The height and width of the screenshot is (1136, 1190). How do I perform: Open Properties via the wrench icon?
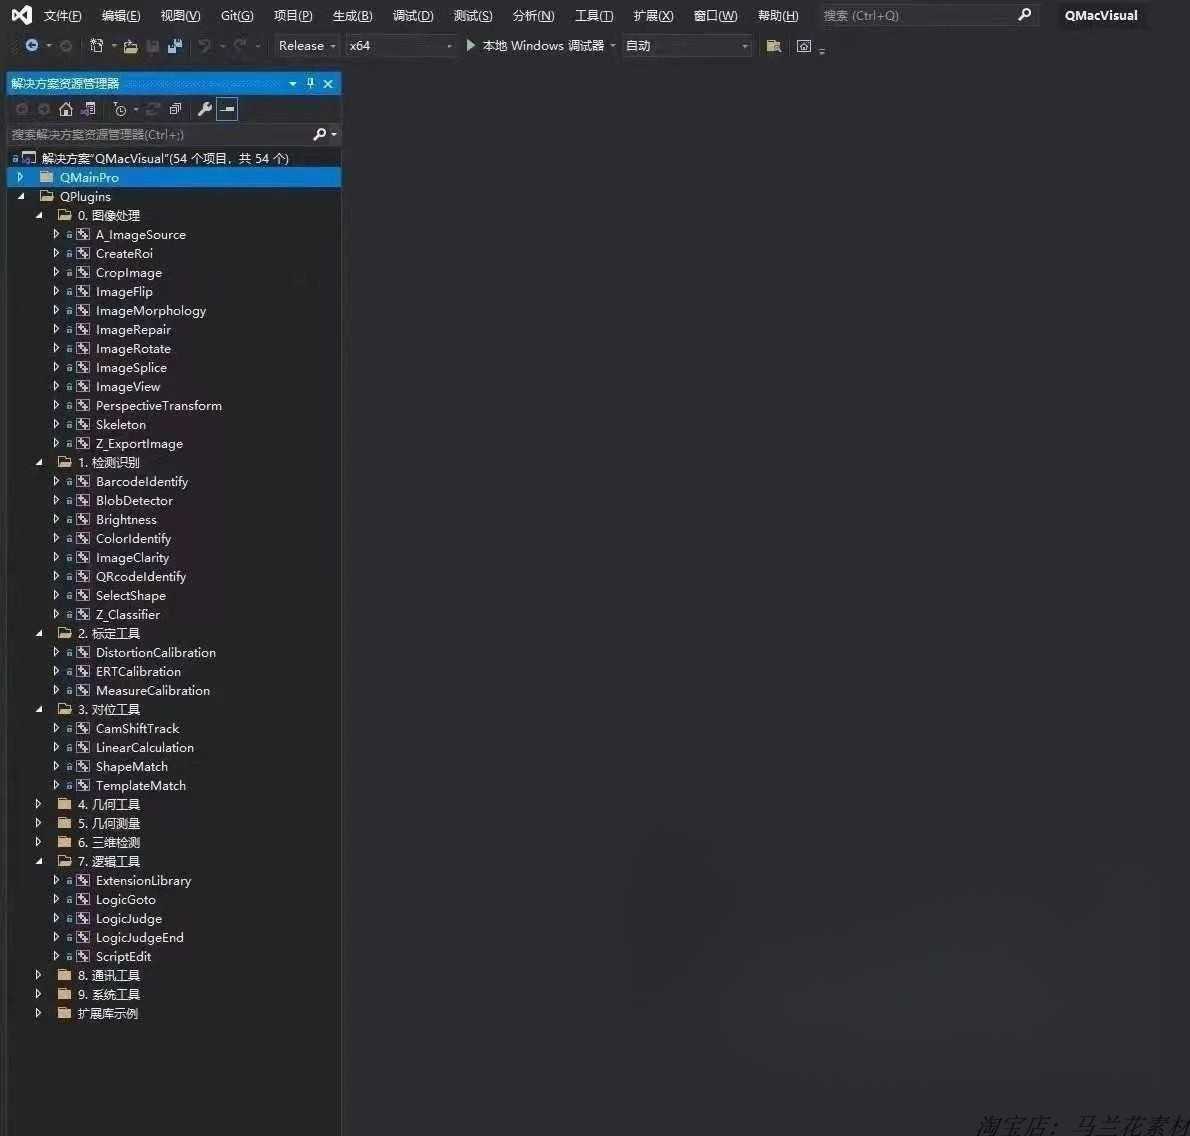tap(204, 109)
